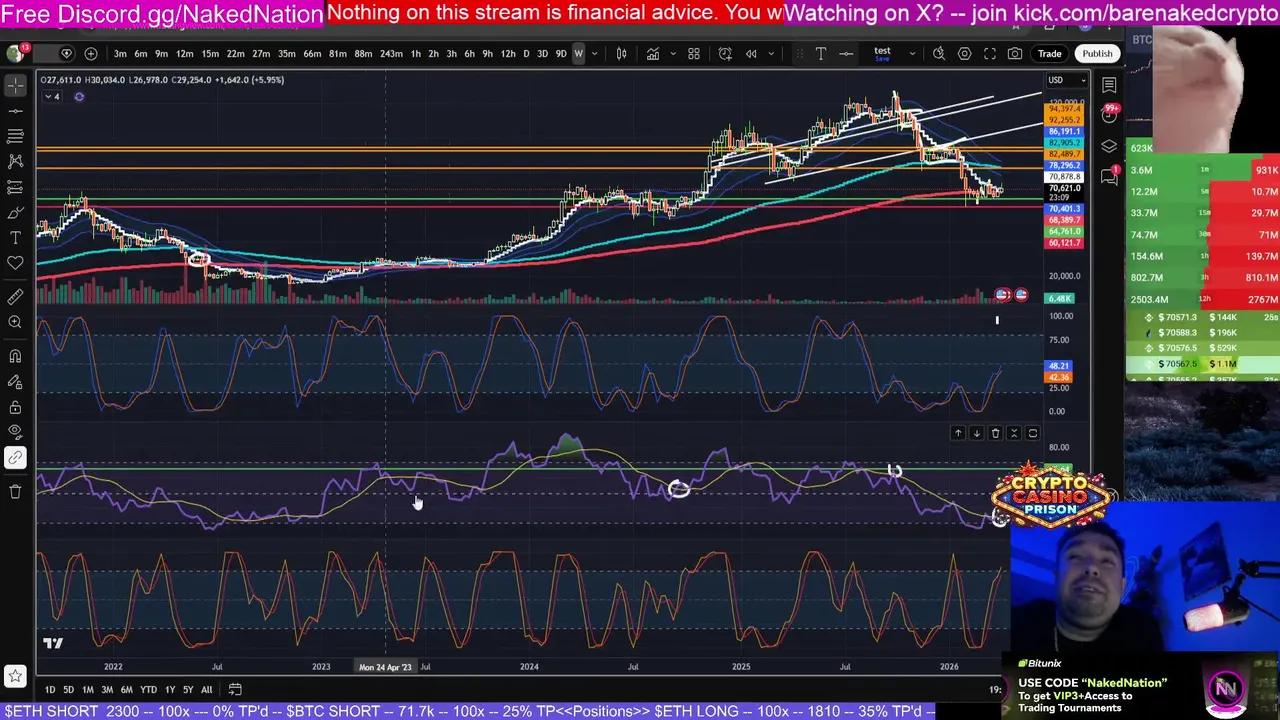1280x720 pixels.
Task: Move the indicator pane up
Action: click(958, 433)
